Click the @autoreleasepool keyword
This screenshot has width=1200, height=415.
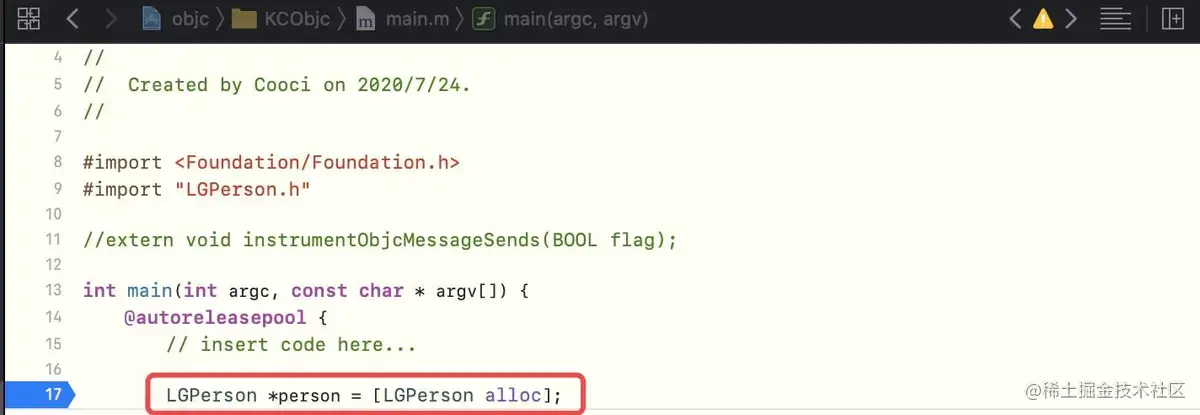pyautogui.click(x=219, y=317)
